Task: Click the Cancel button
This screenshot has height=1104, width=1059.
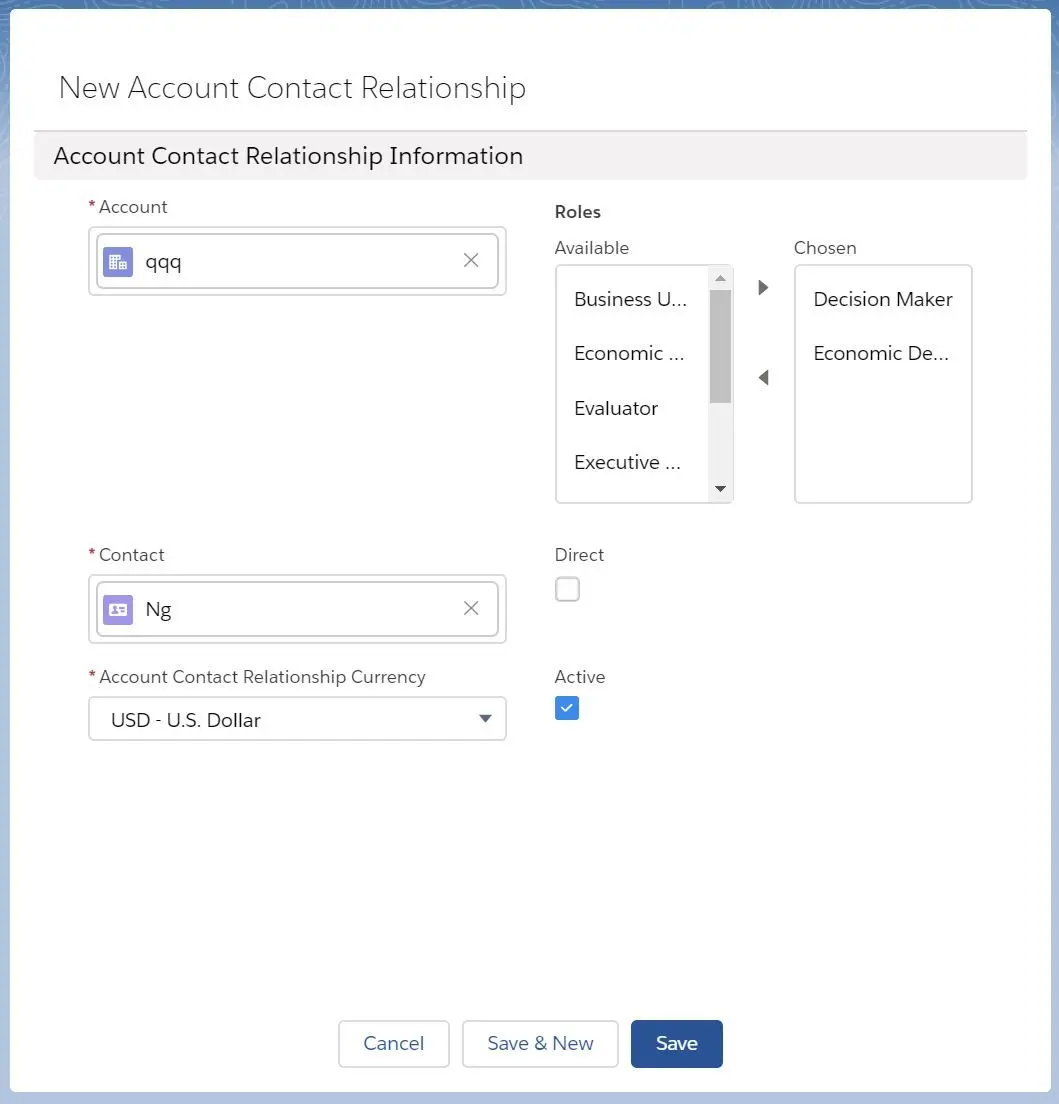Action: coord(394,1043)
